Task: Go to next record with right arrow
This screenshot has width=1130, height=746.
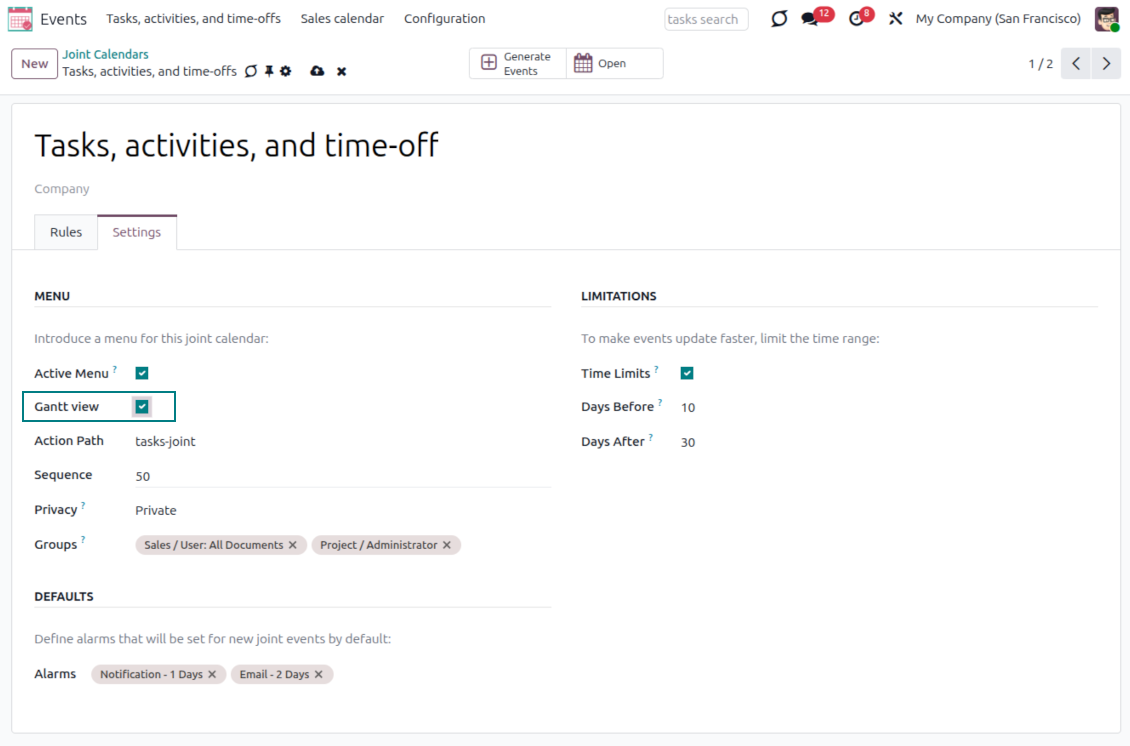Action: [x=1105, y=64]
